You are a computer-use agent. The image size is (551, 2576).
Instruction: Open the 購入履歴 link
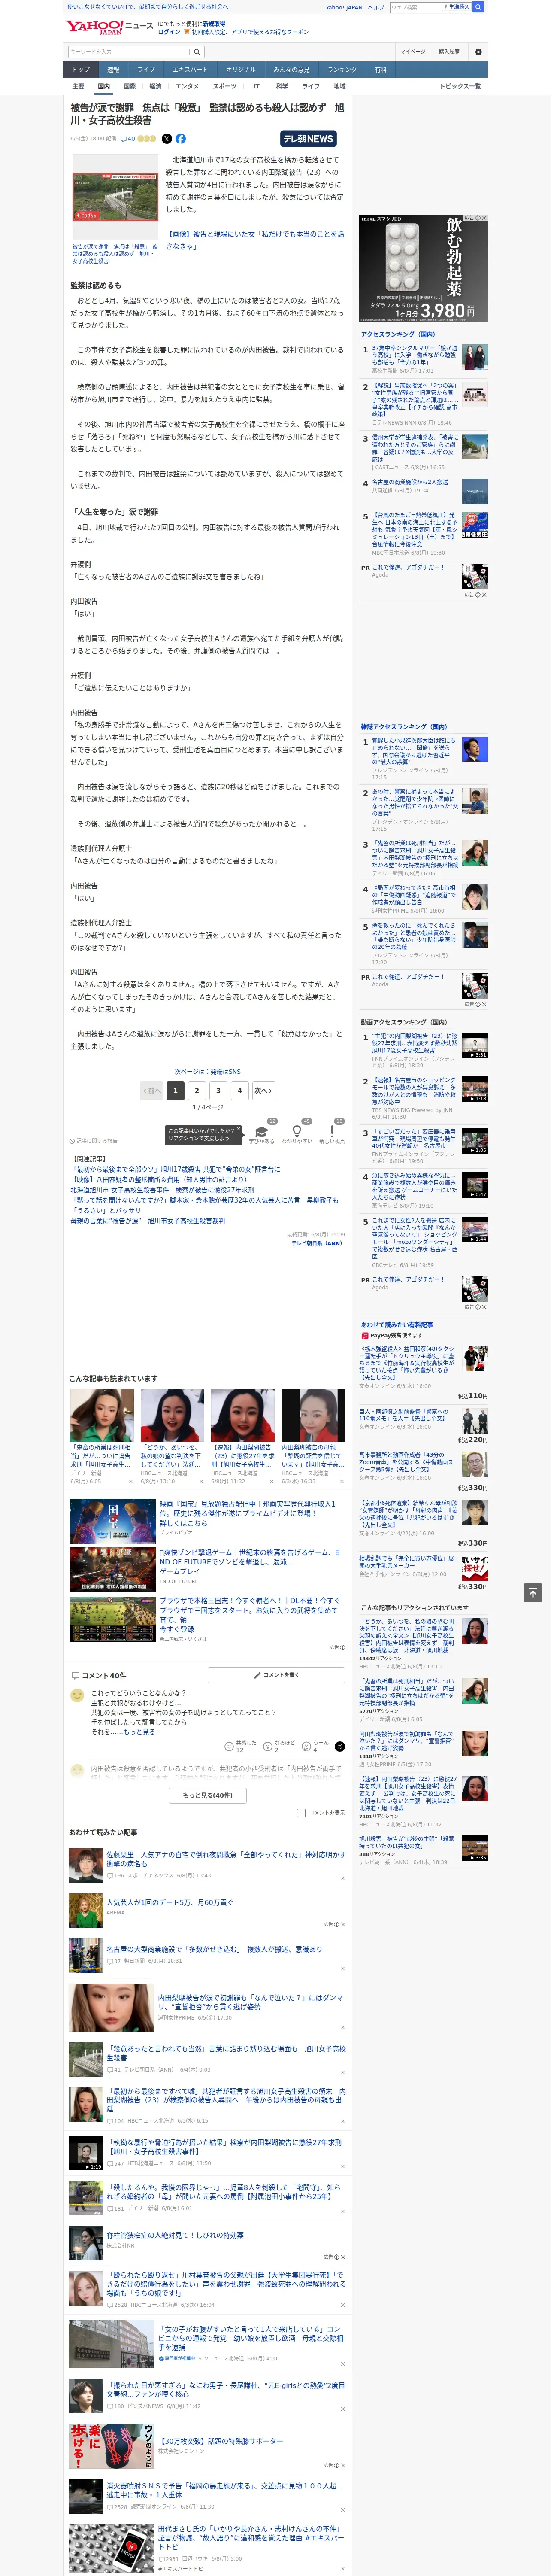point(449,51)
